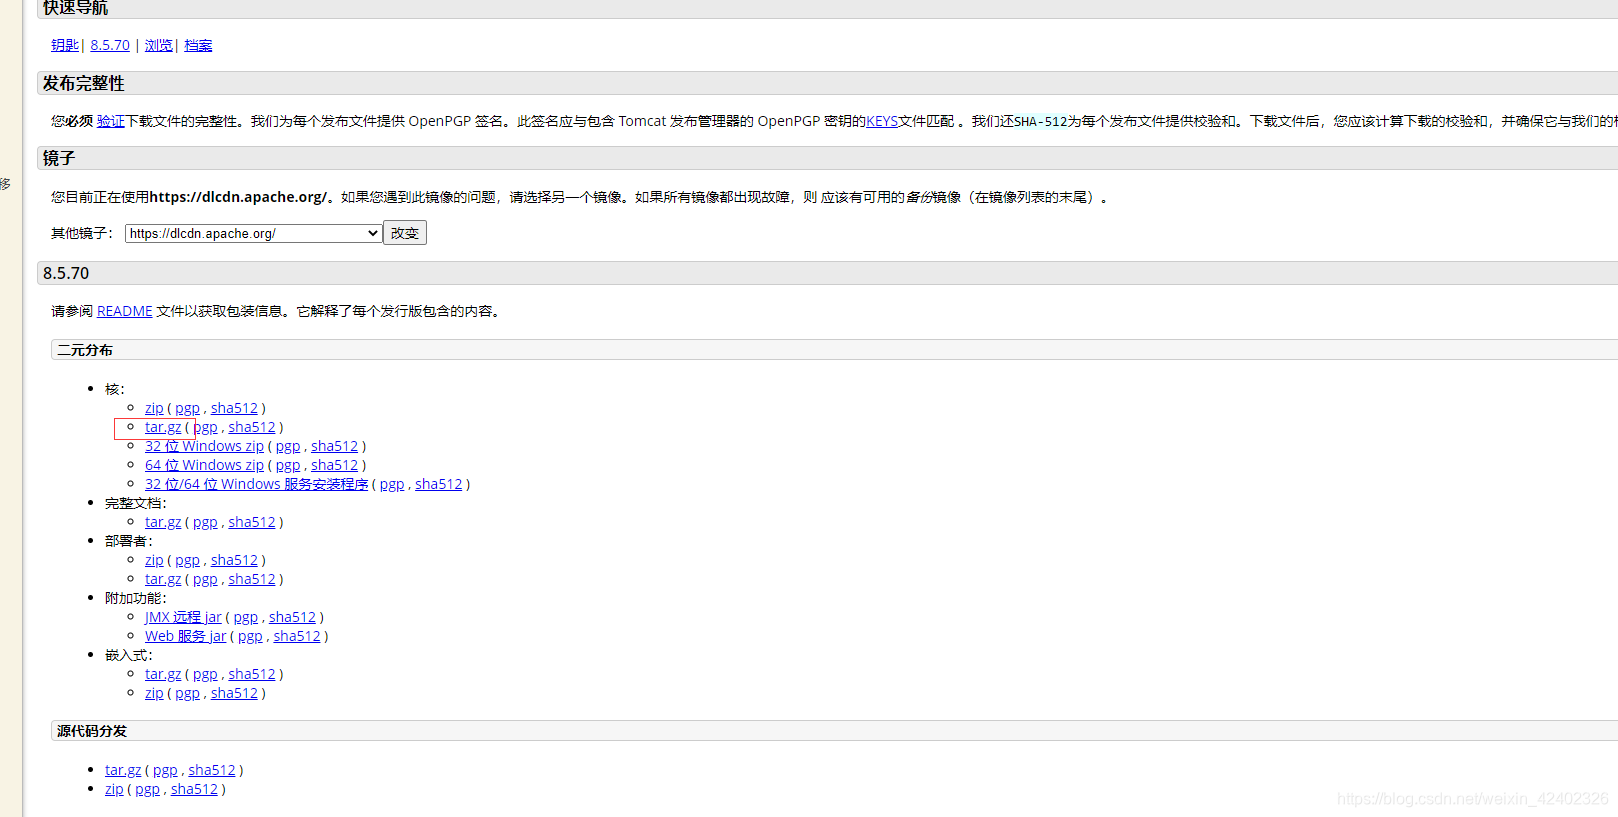Open the KEYS file link
The image size is (1618, 817).
(882, 121)
